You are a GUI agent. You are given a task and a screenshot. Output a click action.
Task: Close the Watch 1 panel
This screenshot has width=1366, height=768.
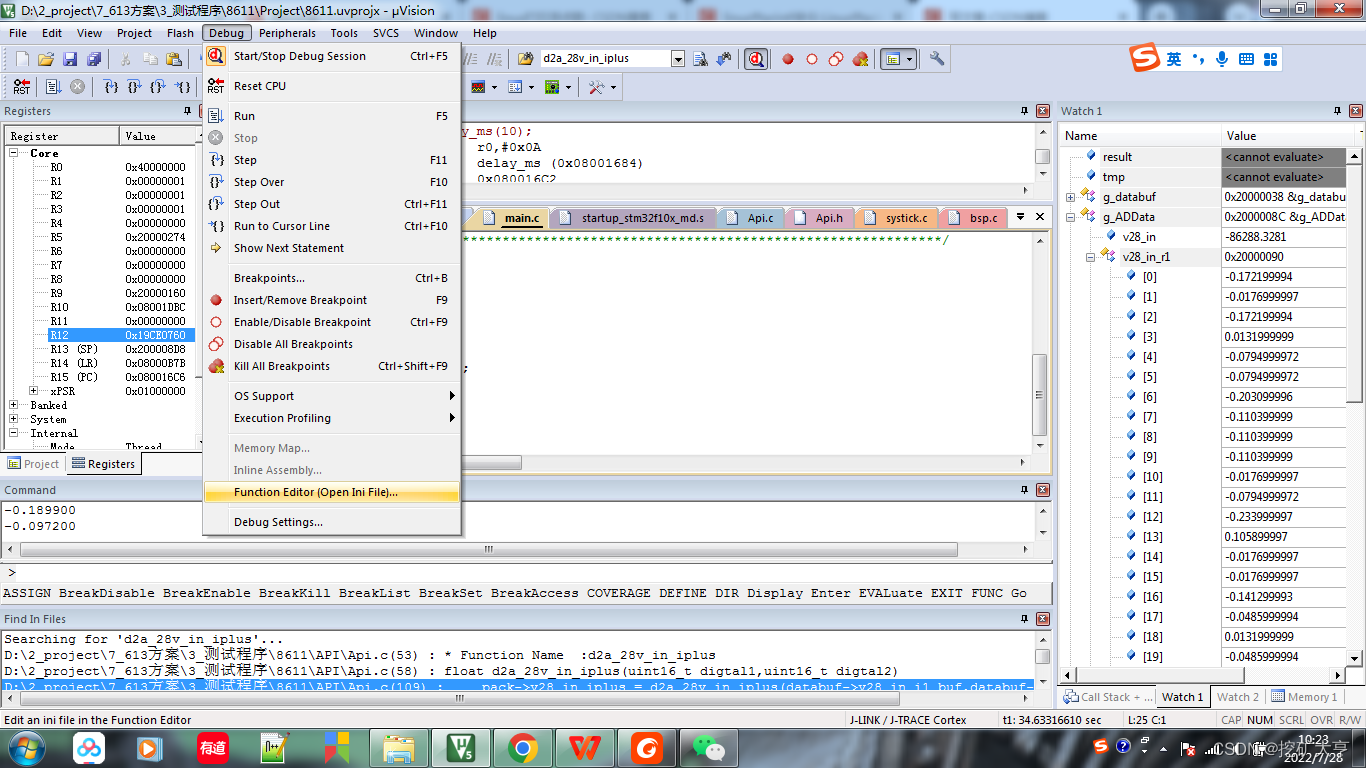click(x=1354, y=111)
